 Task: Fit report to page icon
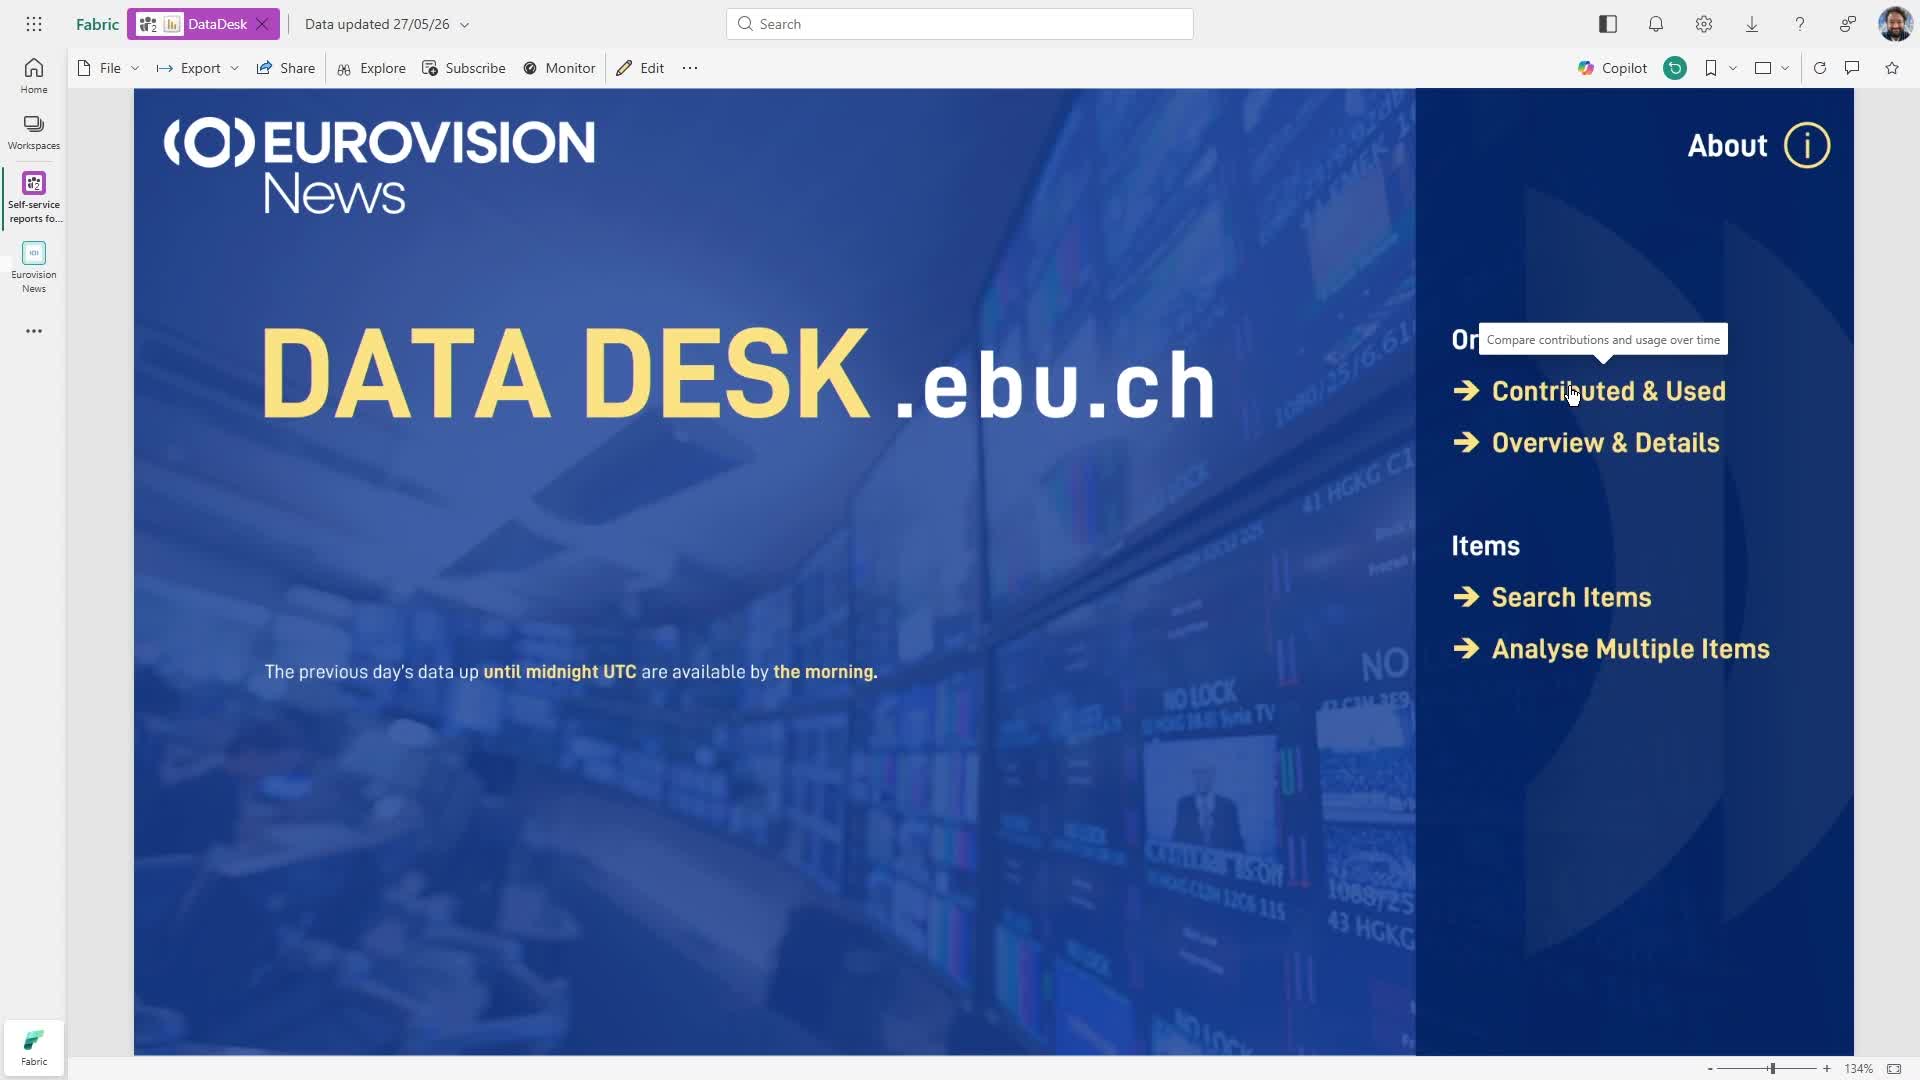coord(1894,1069)
